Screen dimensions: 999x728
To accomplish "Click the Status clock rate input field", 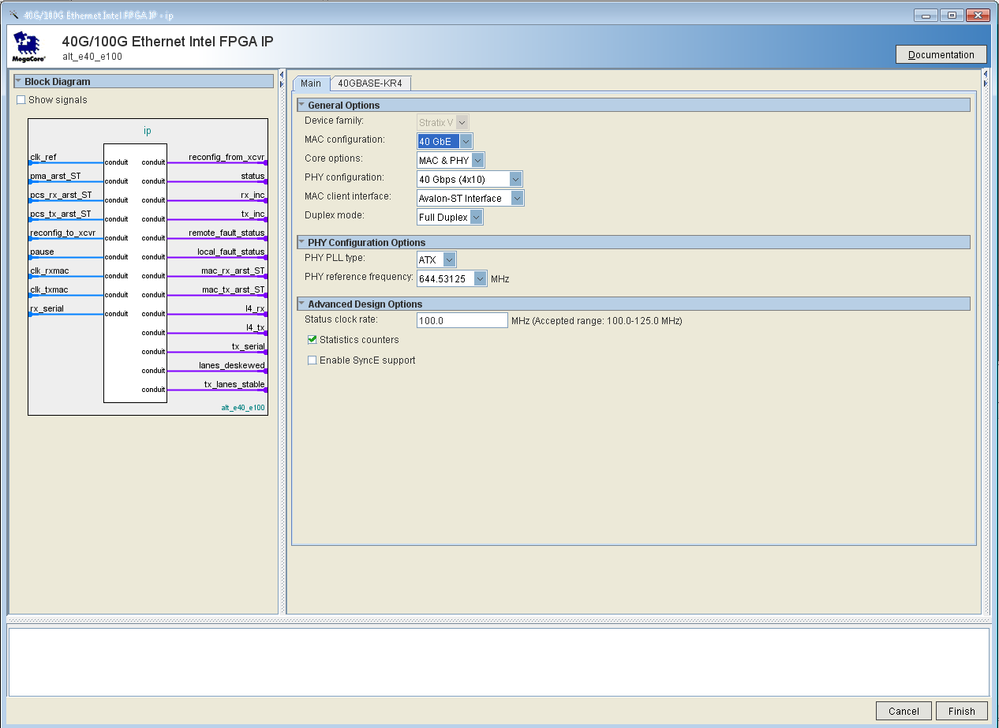I will pyautogui.click(x=462, y=321).
